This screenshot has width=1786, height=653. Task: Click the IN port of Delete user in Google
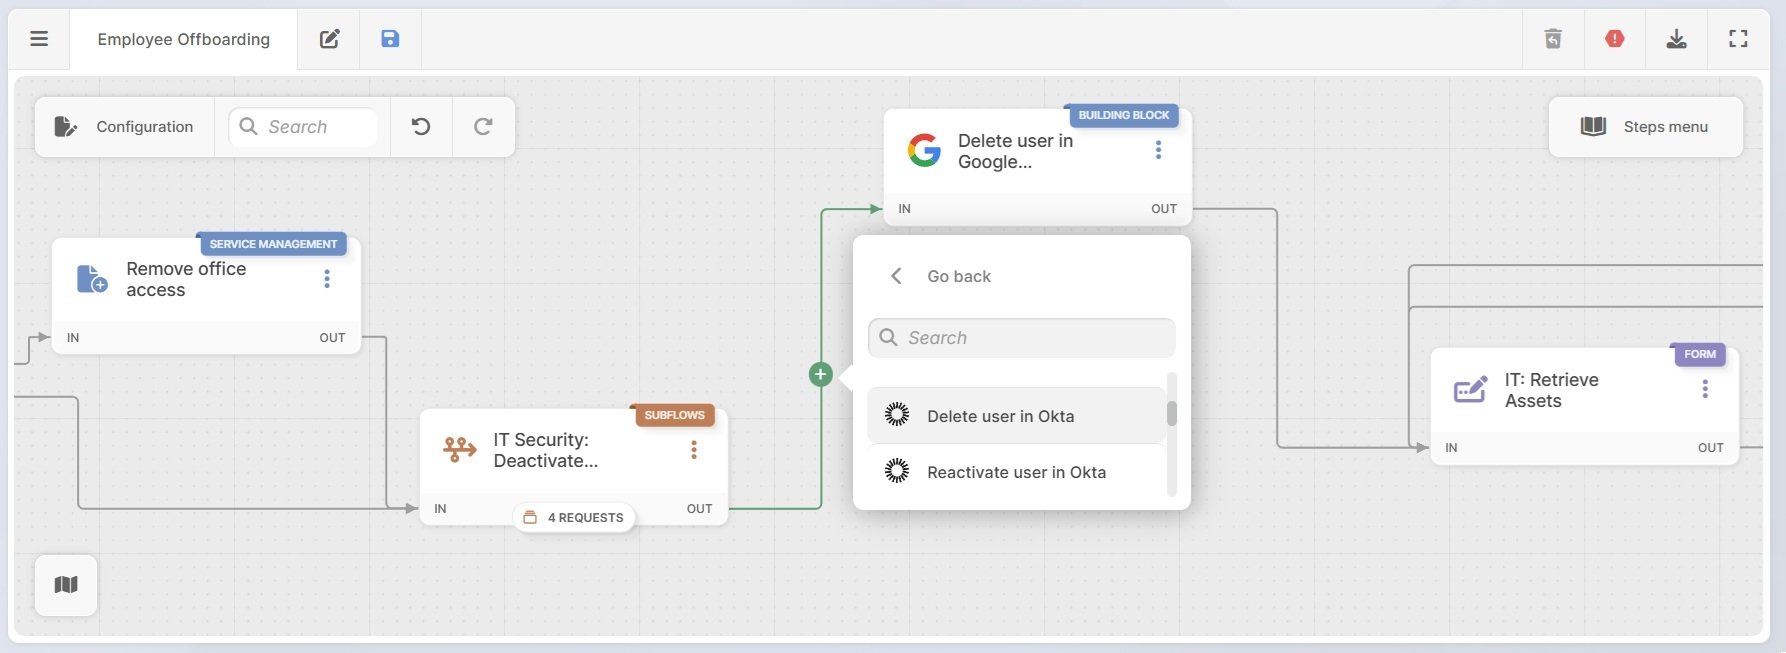tap(904, 209)
